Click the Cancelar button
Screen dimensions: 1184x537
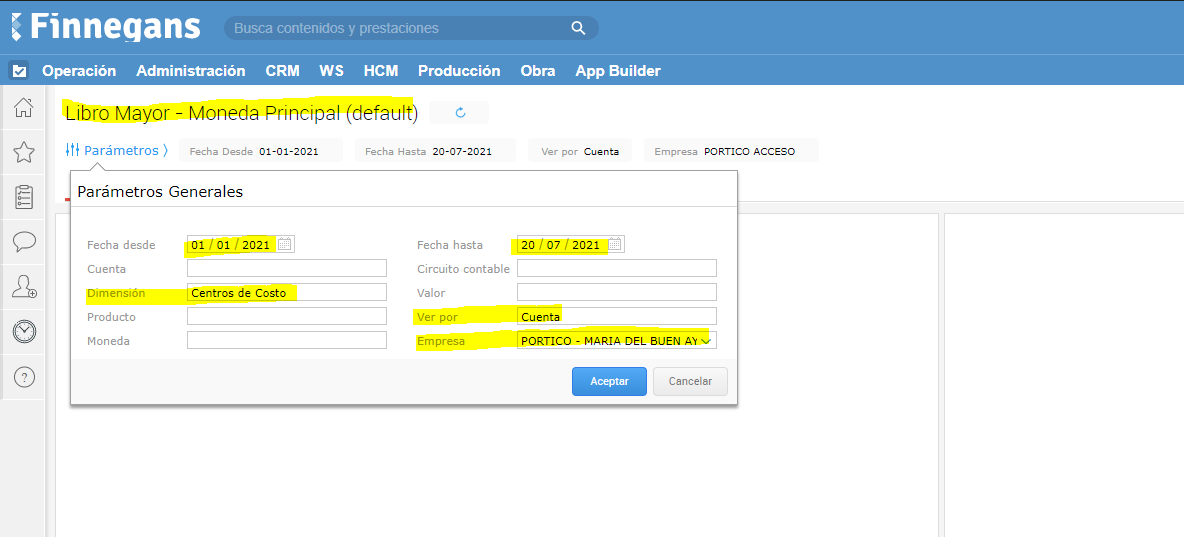(x=690, y=382)
